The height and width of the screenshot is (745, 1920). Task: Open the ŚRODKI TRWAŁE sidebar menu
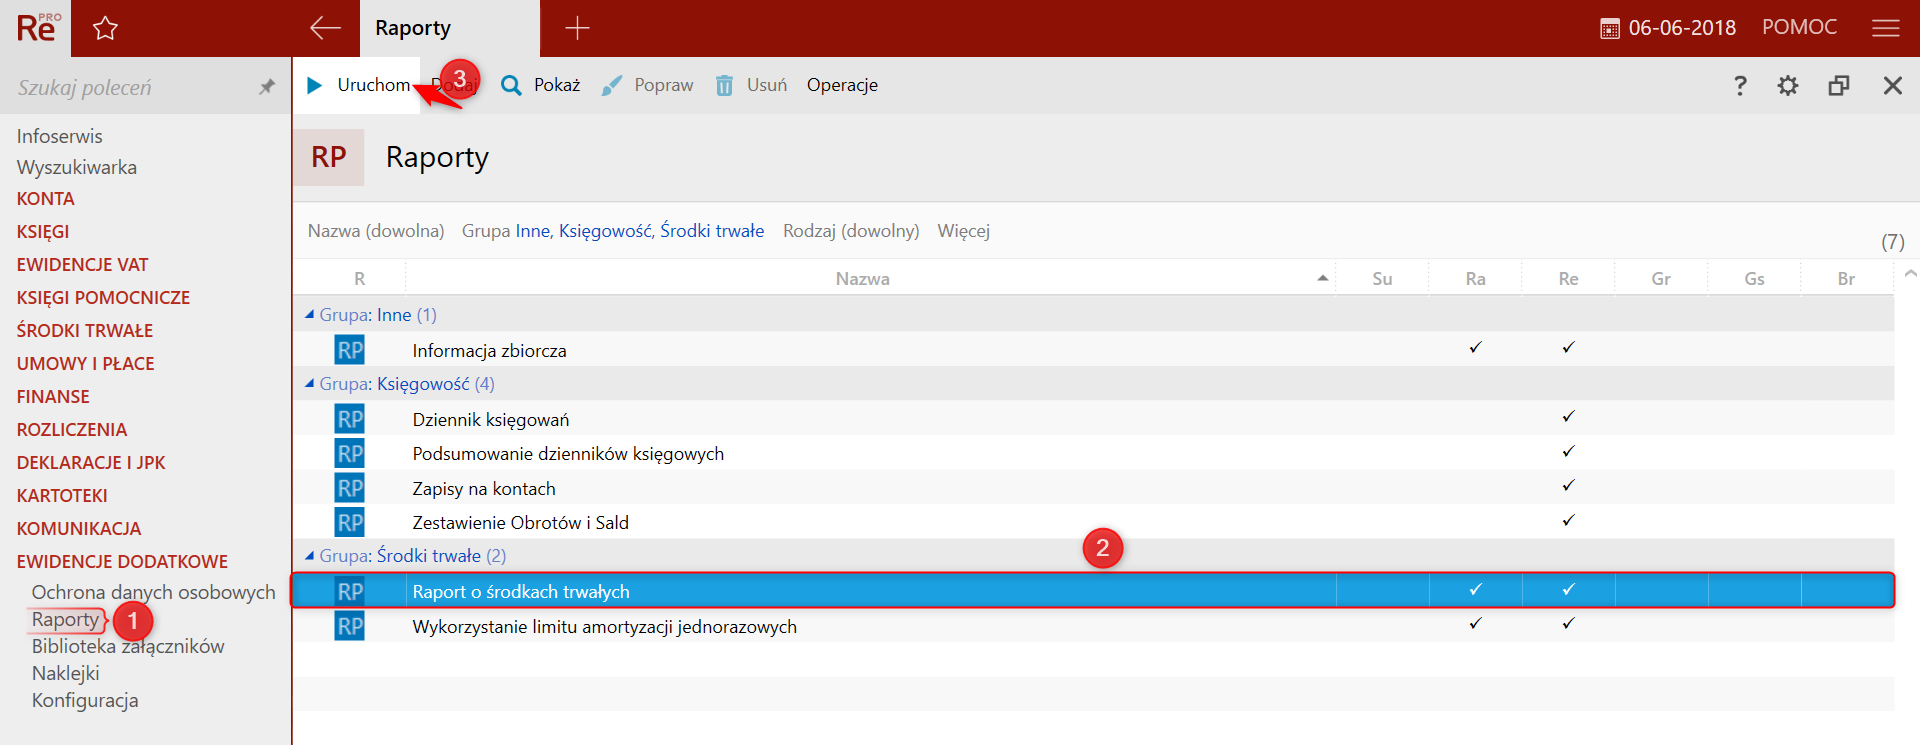tap(85, 331)
